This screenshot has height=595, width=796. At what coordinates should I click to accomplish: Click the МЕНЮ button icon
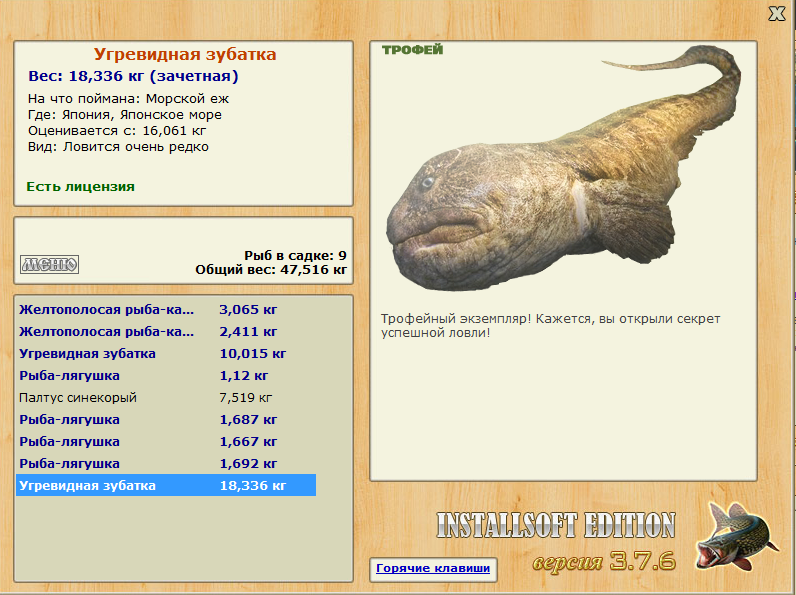[49, 264]
